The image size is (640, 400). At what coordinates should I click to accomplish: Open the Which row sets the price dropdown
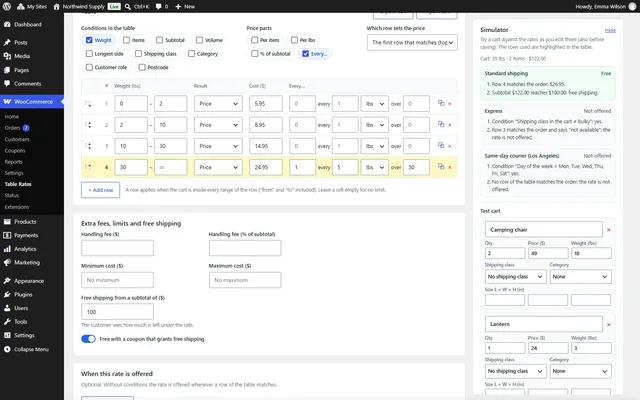412,42
